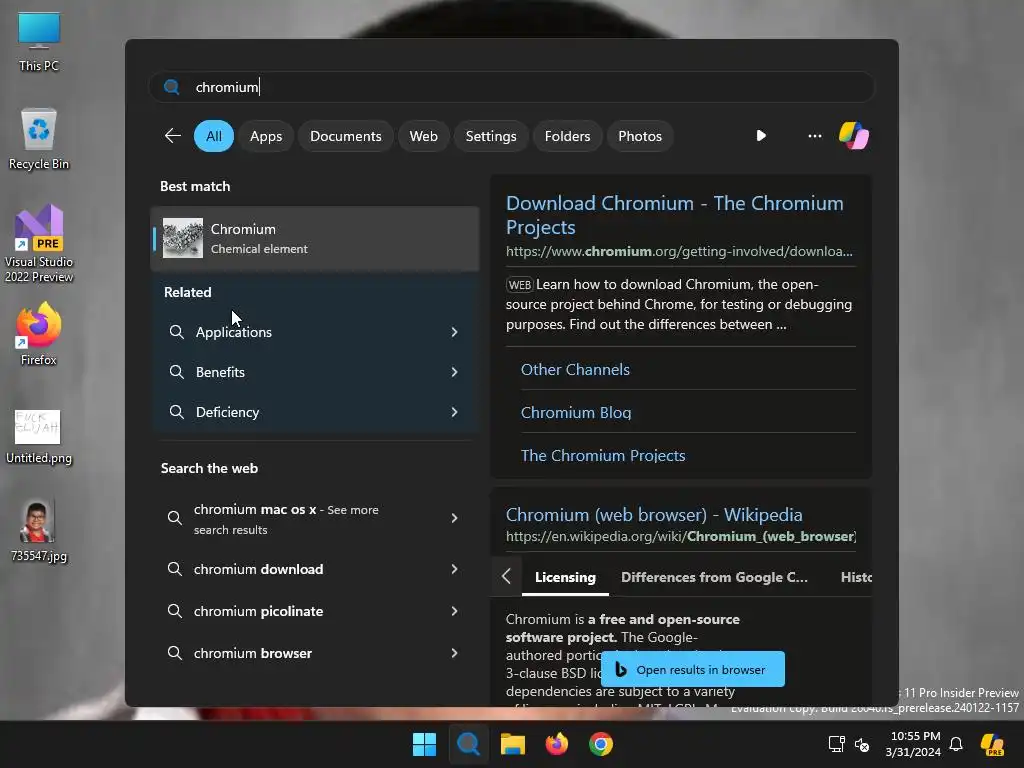Expand chevron for chromium picolinate

[455, 611]
